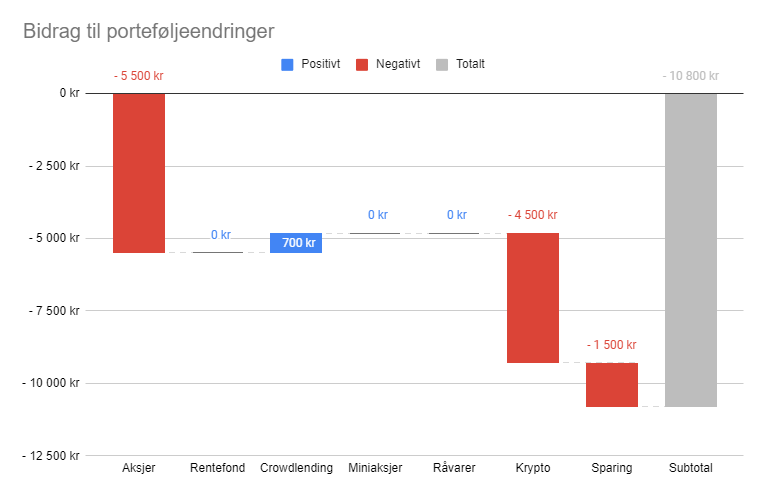Select the chart title Bidrag til porteføljeendringer
765x495 pixels.
click(149, 31)
